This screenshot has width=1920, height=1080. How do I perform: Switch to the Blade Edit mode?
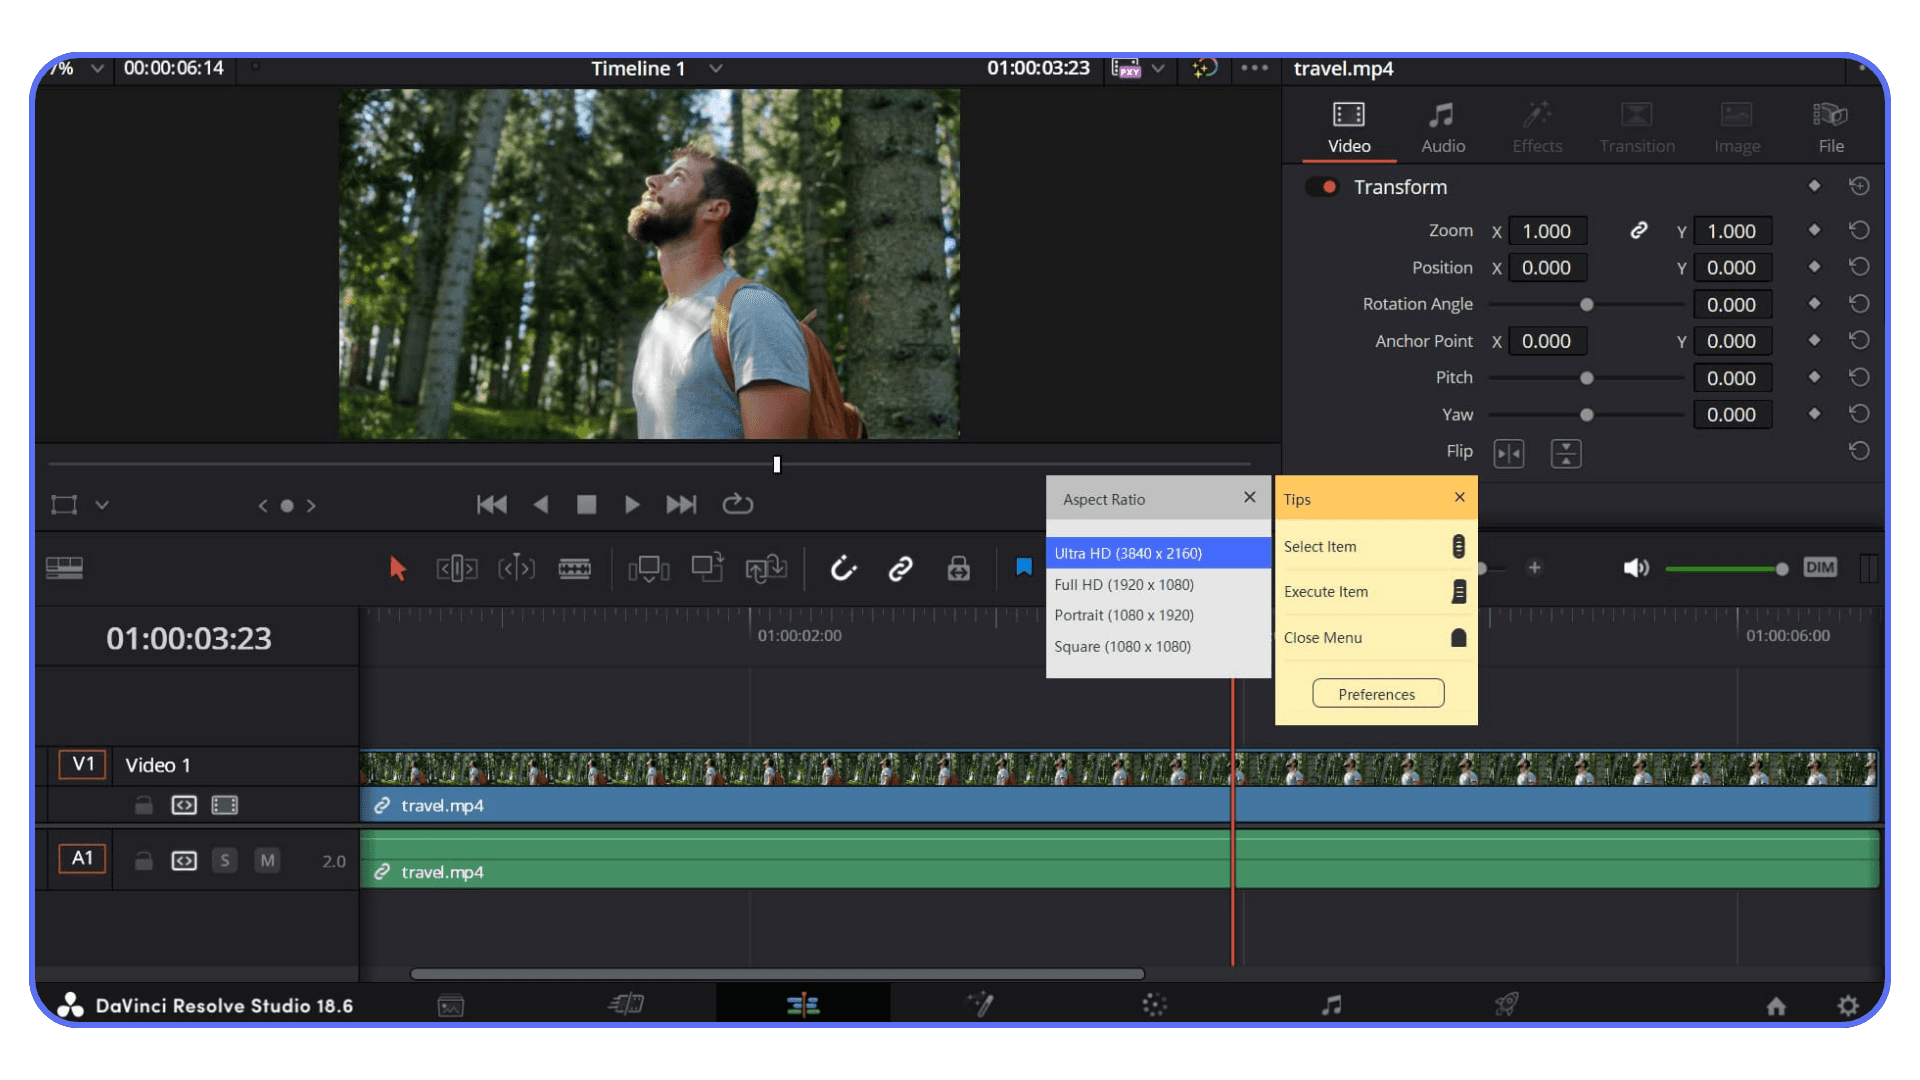575,568
